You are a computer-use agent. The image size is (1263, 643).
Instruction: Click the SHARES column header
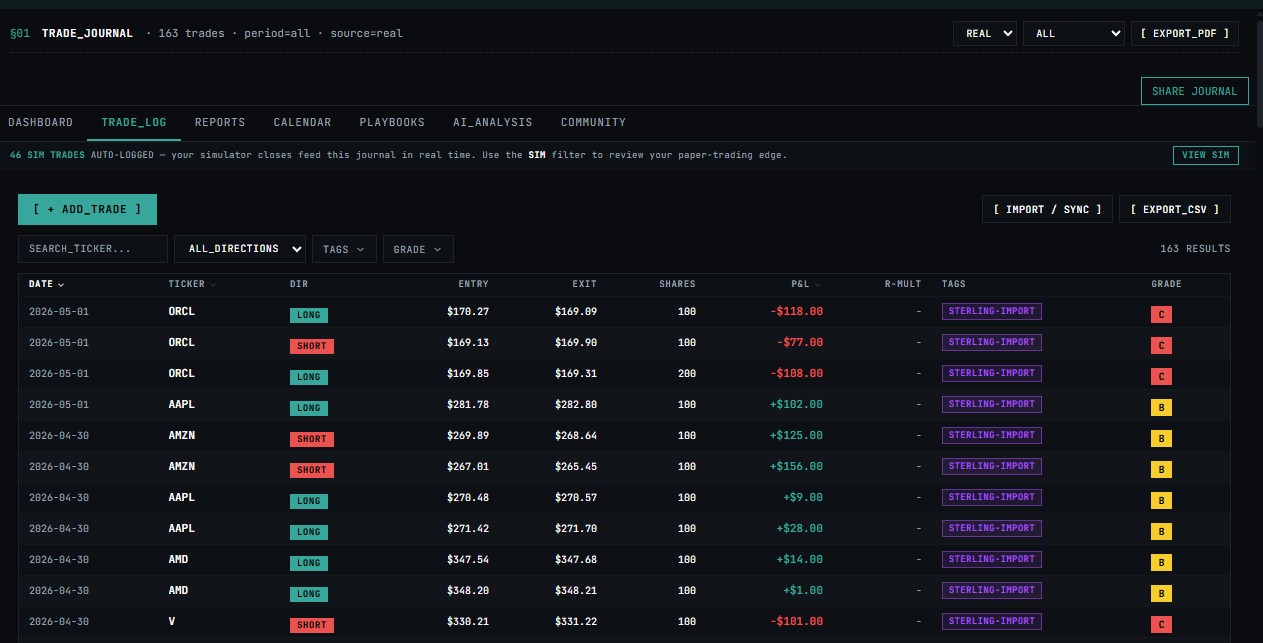pyautogui.click(x=677, y=284)
